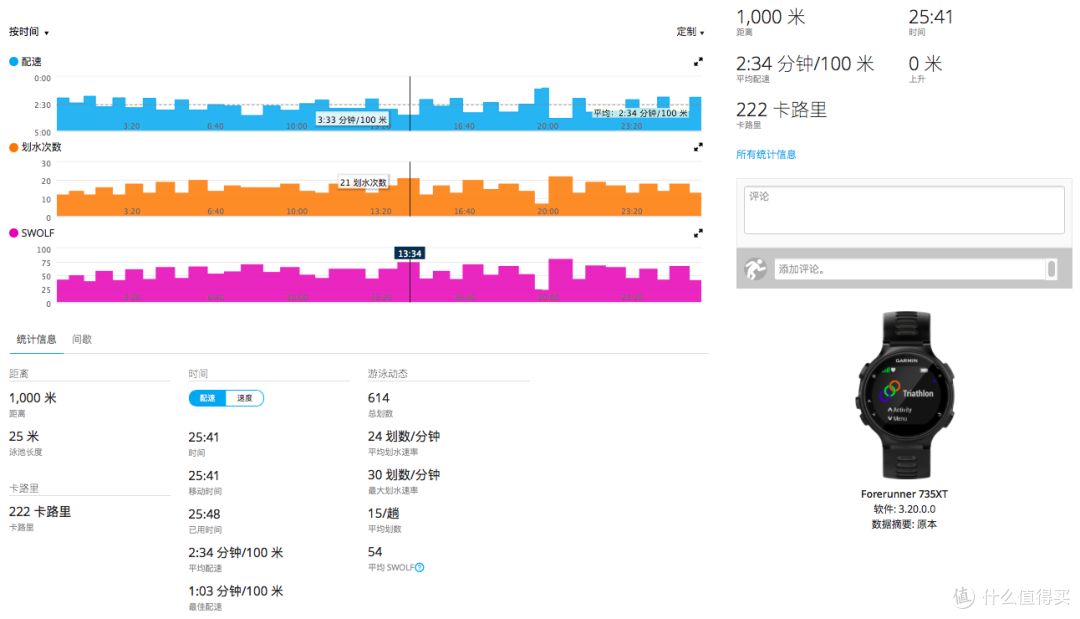Select the 配速 pace toggle option
1080x619 pixels.
pyautogui.click(x=207, y=398)
